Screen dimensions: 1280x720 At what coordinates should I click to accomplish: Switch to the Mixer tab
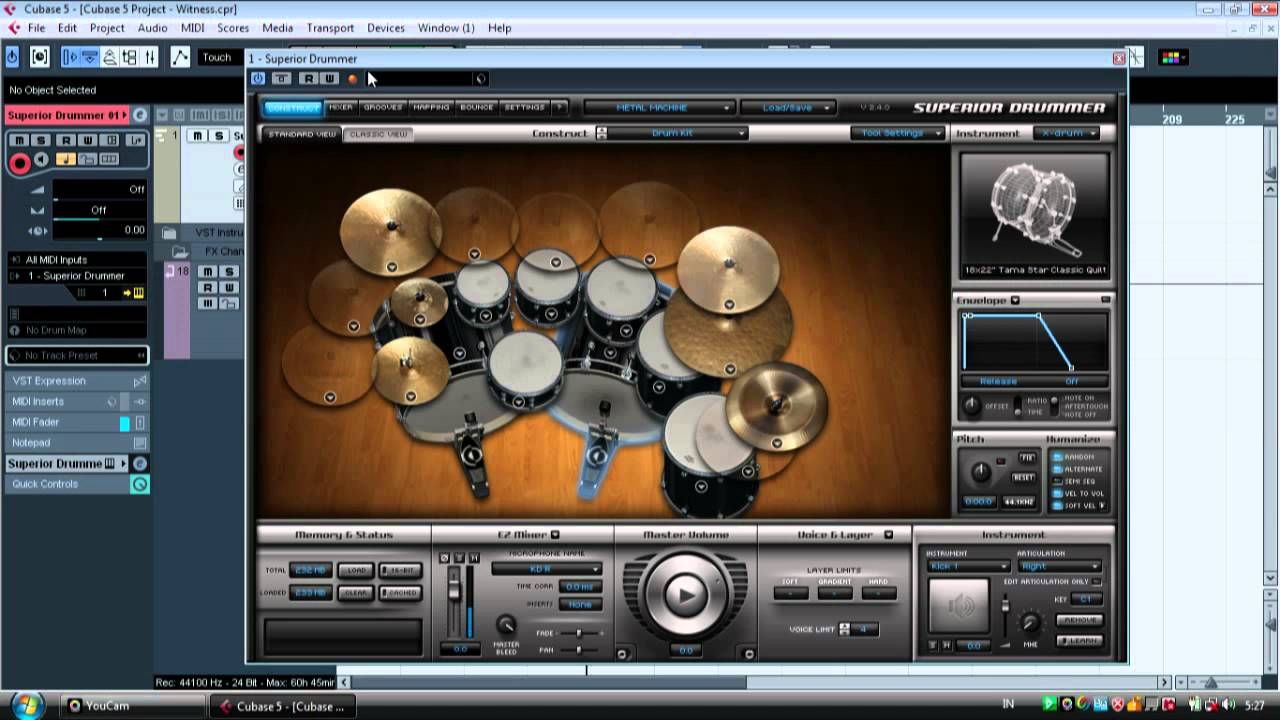point(341,107)
